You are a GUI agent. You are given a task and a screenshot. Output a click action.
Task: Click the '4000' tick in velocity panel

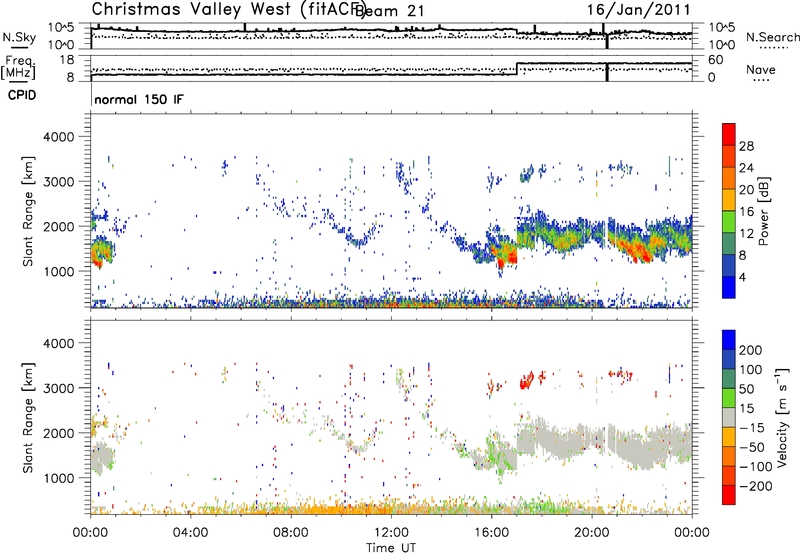click(x=58, y=343)
